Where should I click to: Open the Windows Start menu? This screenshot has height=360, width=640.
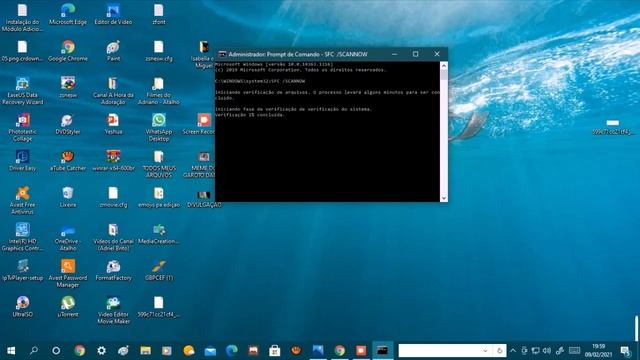coord(11,351)
